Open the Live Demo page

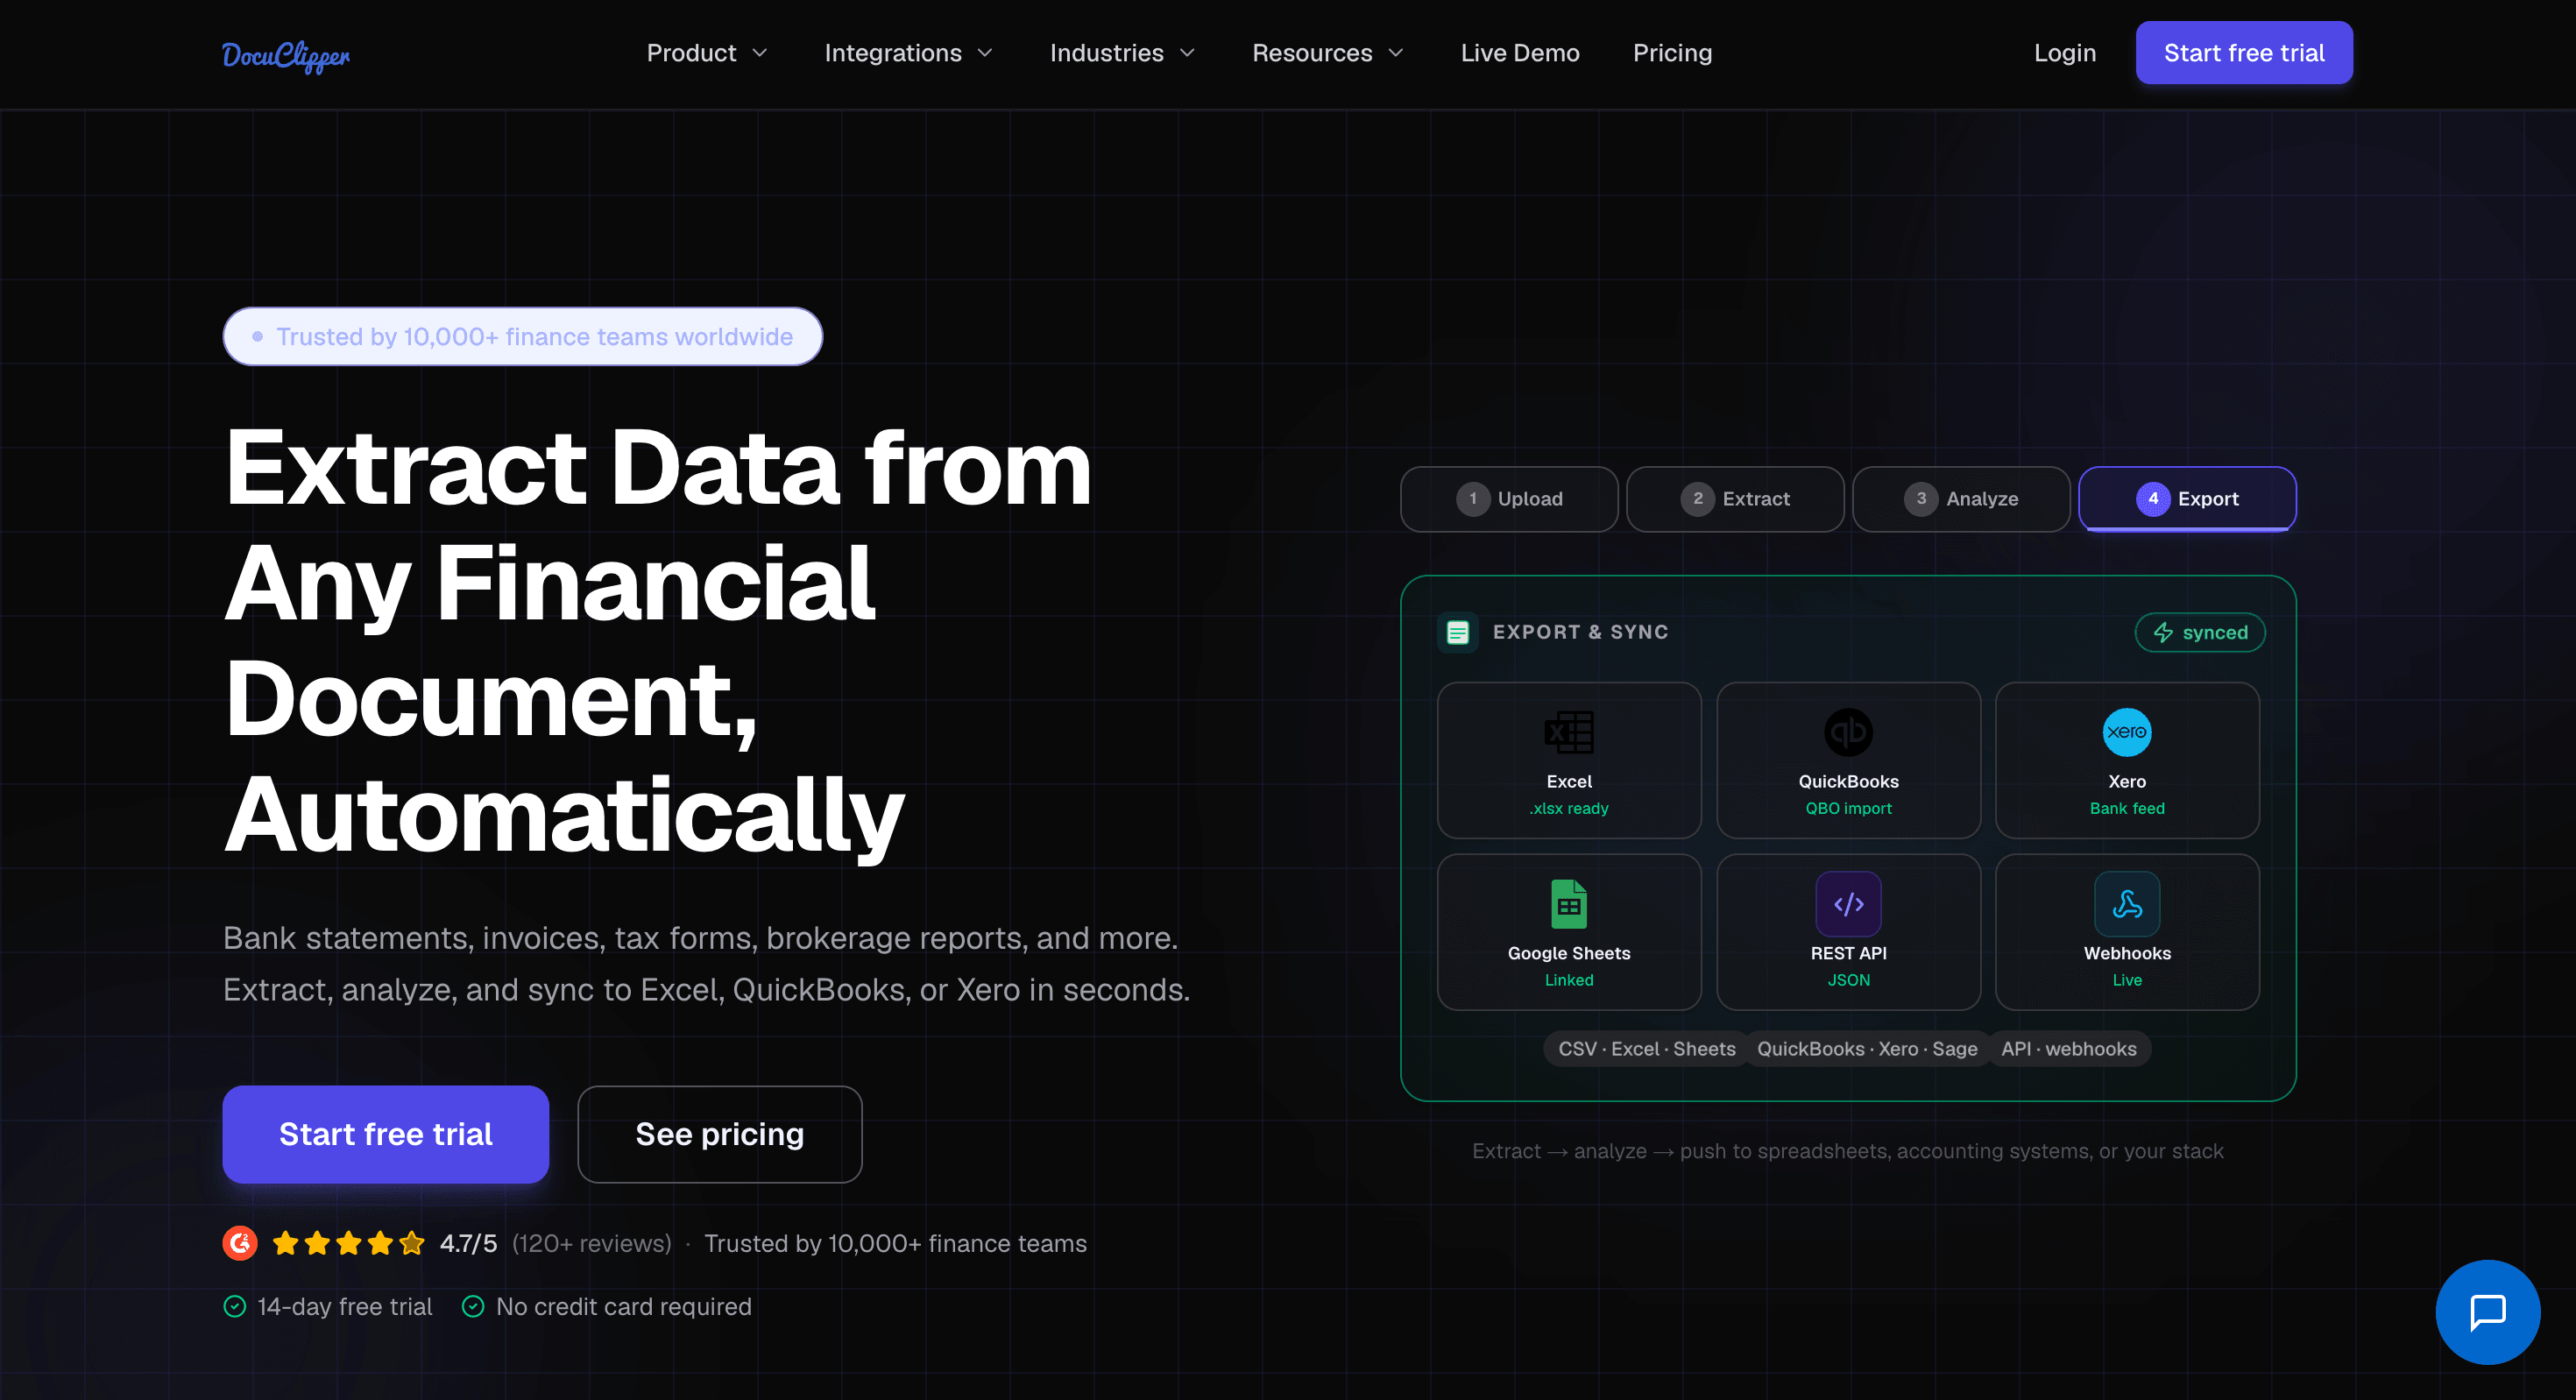[x=1519, y=53]
